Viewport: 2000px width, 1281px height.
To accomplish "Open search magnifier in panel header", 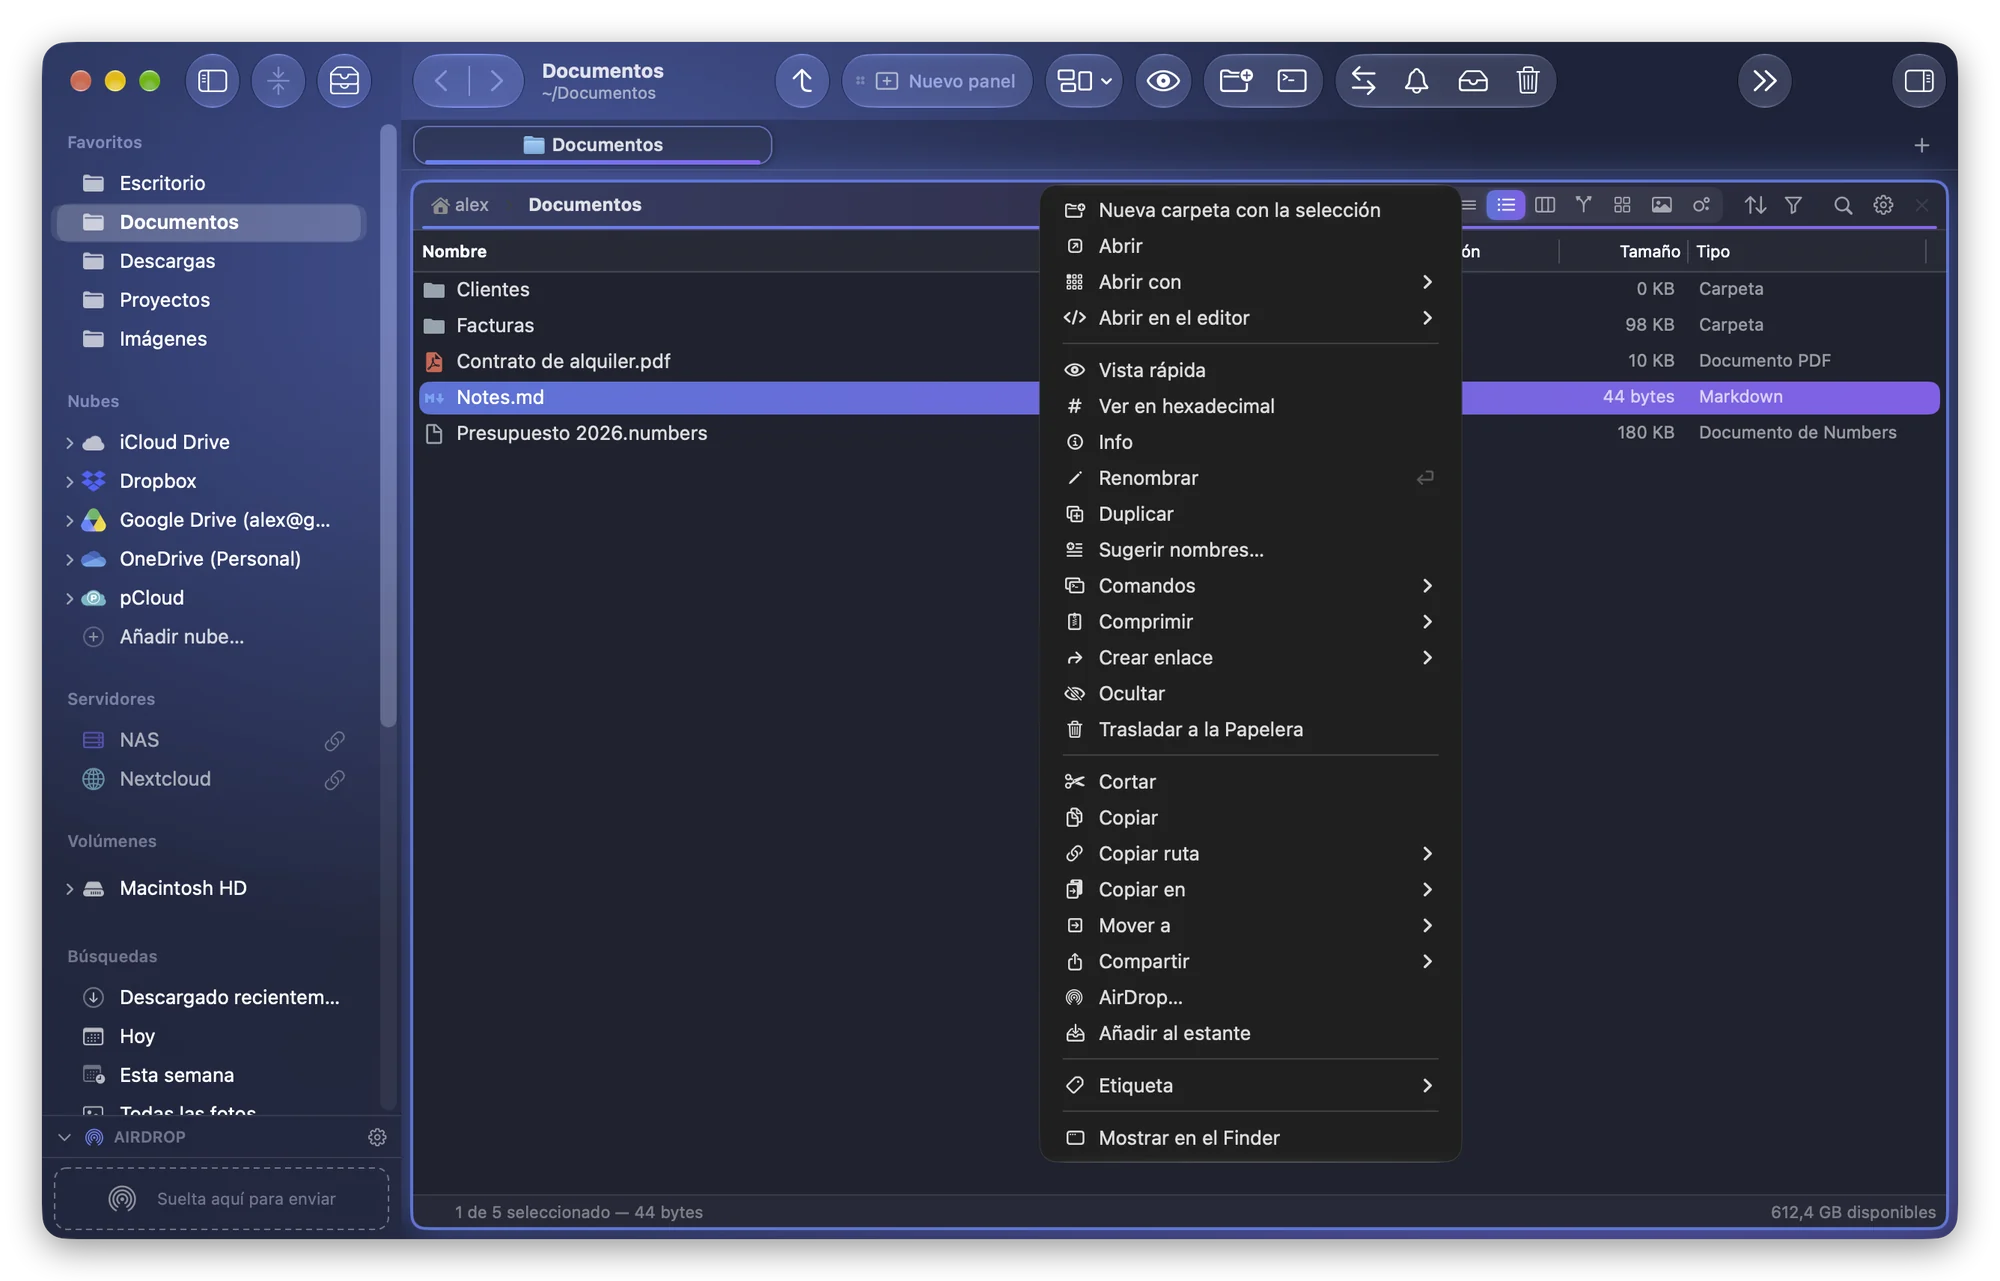I will click(x=1843, y=205).
